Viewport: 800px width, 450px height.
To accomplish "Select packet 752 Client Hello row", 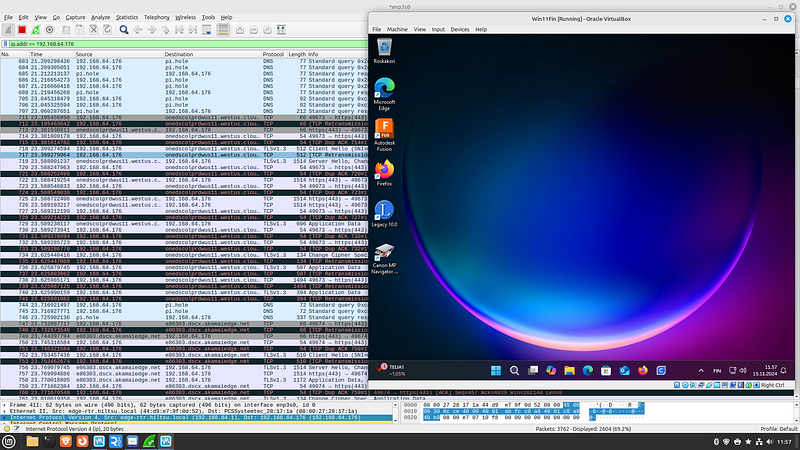I will click(184, 355).
